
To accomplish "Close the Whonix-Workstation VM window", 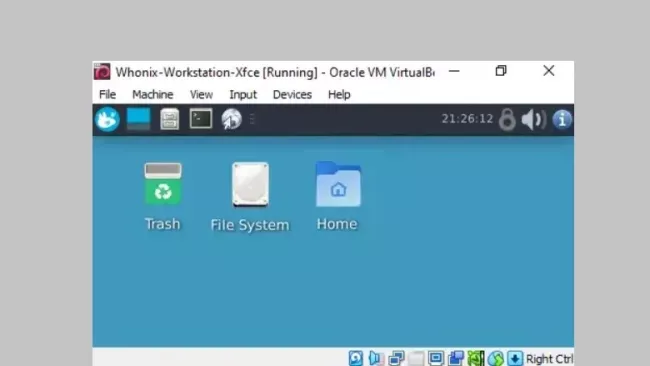I will click(548, 71).
